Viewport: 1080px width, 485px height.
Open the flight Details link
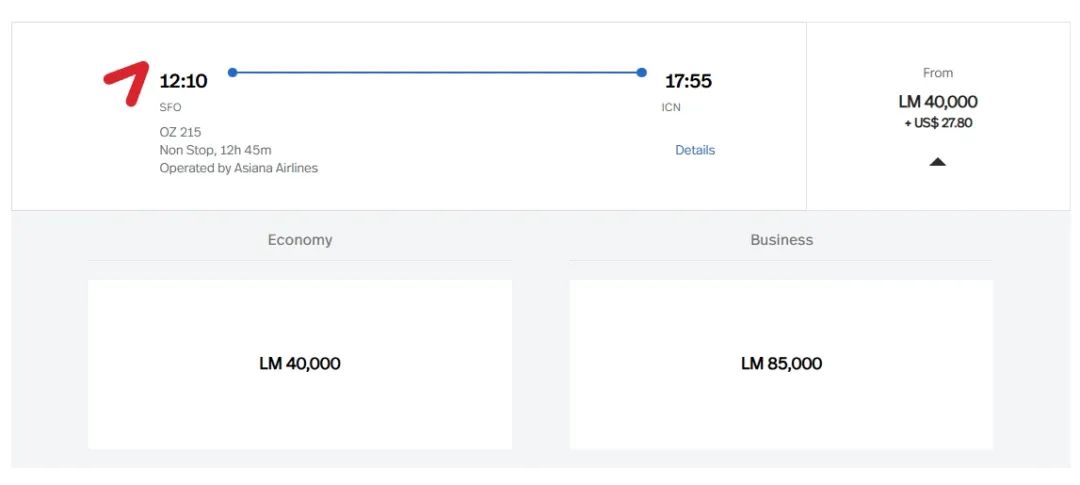point(695,150)
